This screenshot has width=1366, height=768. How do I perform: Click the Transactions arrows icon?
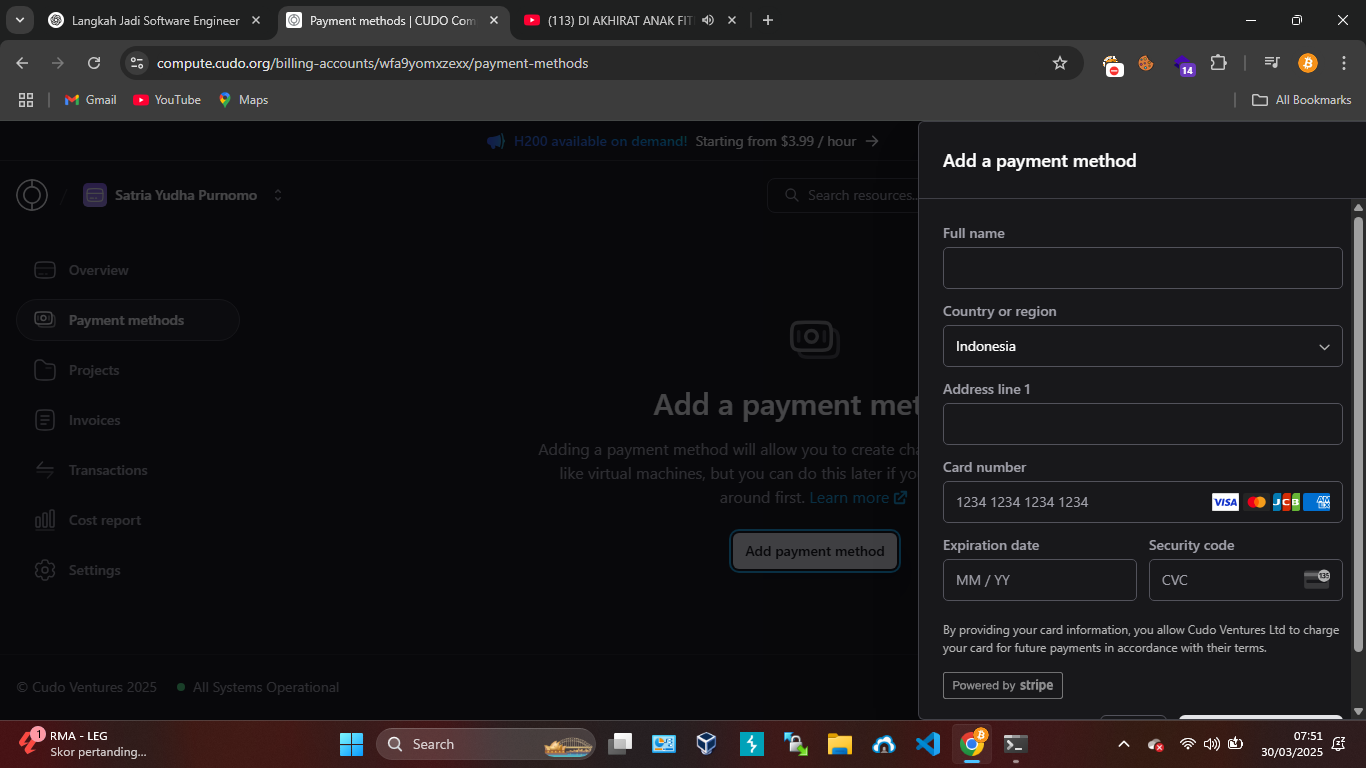44,470
